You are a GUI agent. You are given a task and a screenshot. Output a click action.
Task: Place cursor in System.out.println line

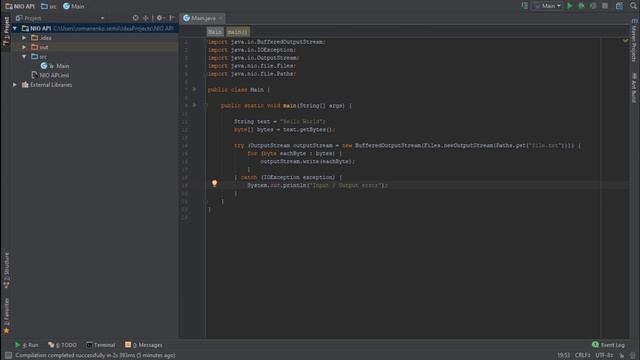pyautogui.click(x=318, y=185)
